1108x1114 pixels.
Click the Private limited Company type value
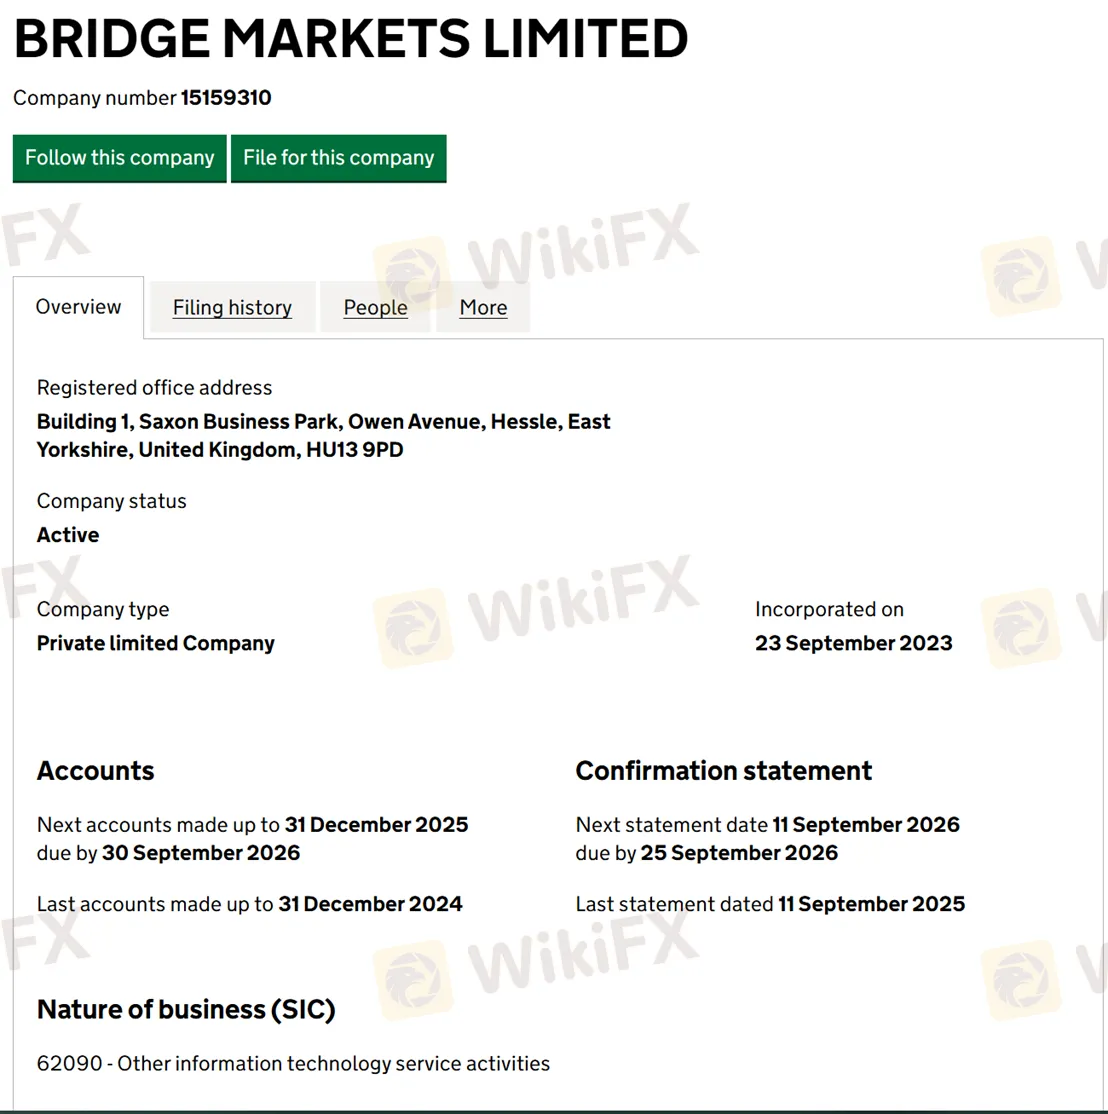tap(155, 643)
